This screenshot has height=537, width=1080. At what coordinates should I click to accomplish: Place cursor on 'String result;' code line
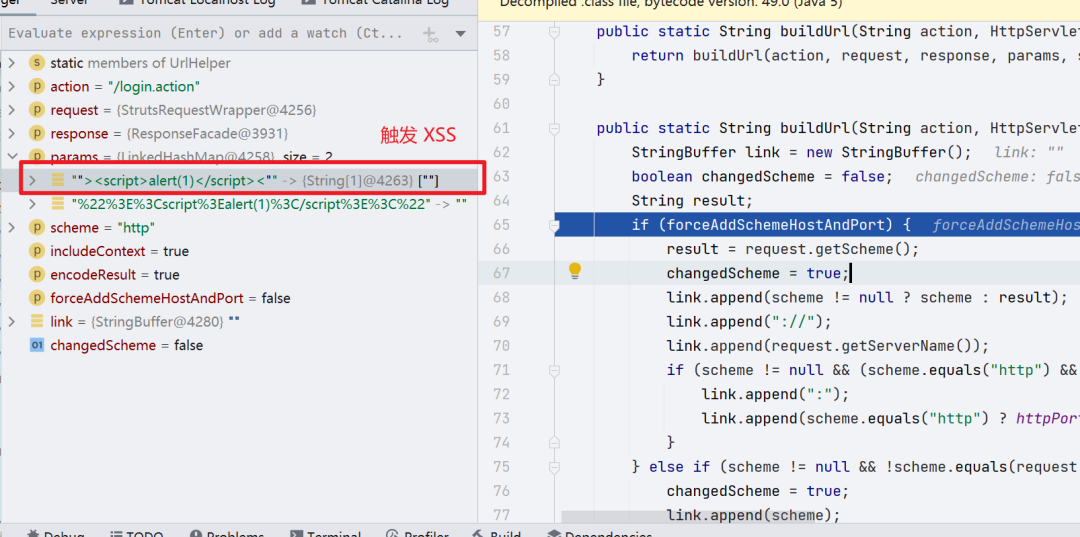692,201
